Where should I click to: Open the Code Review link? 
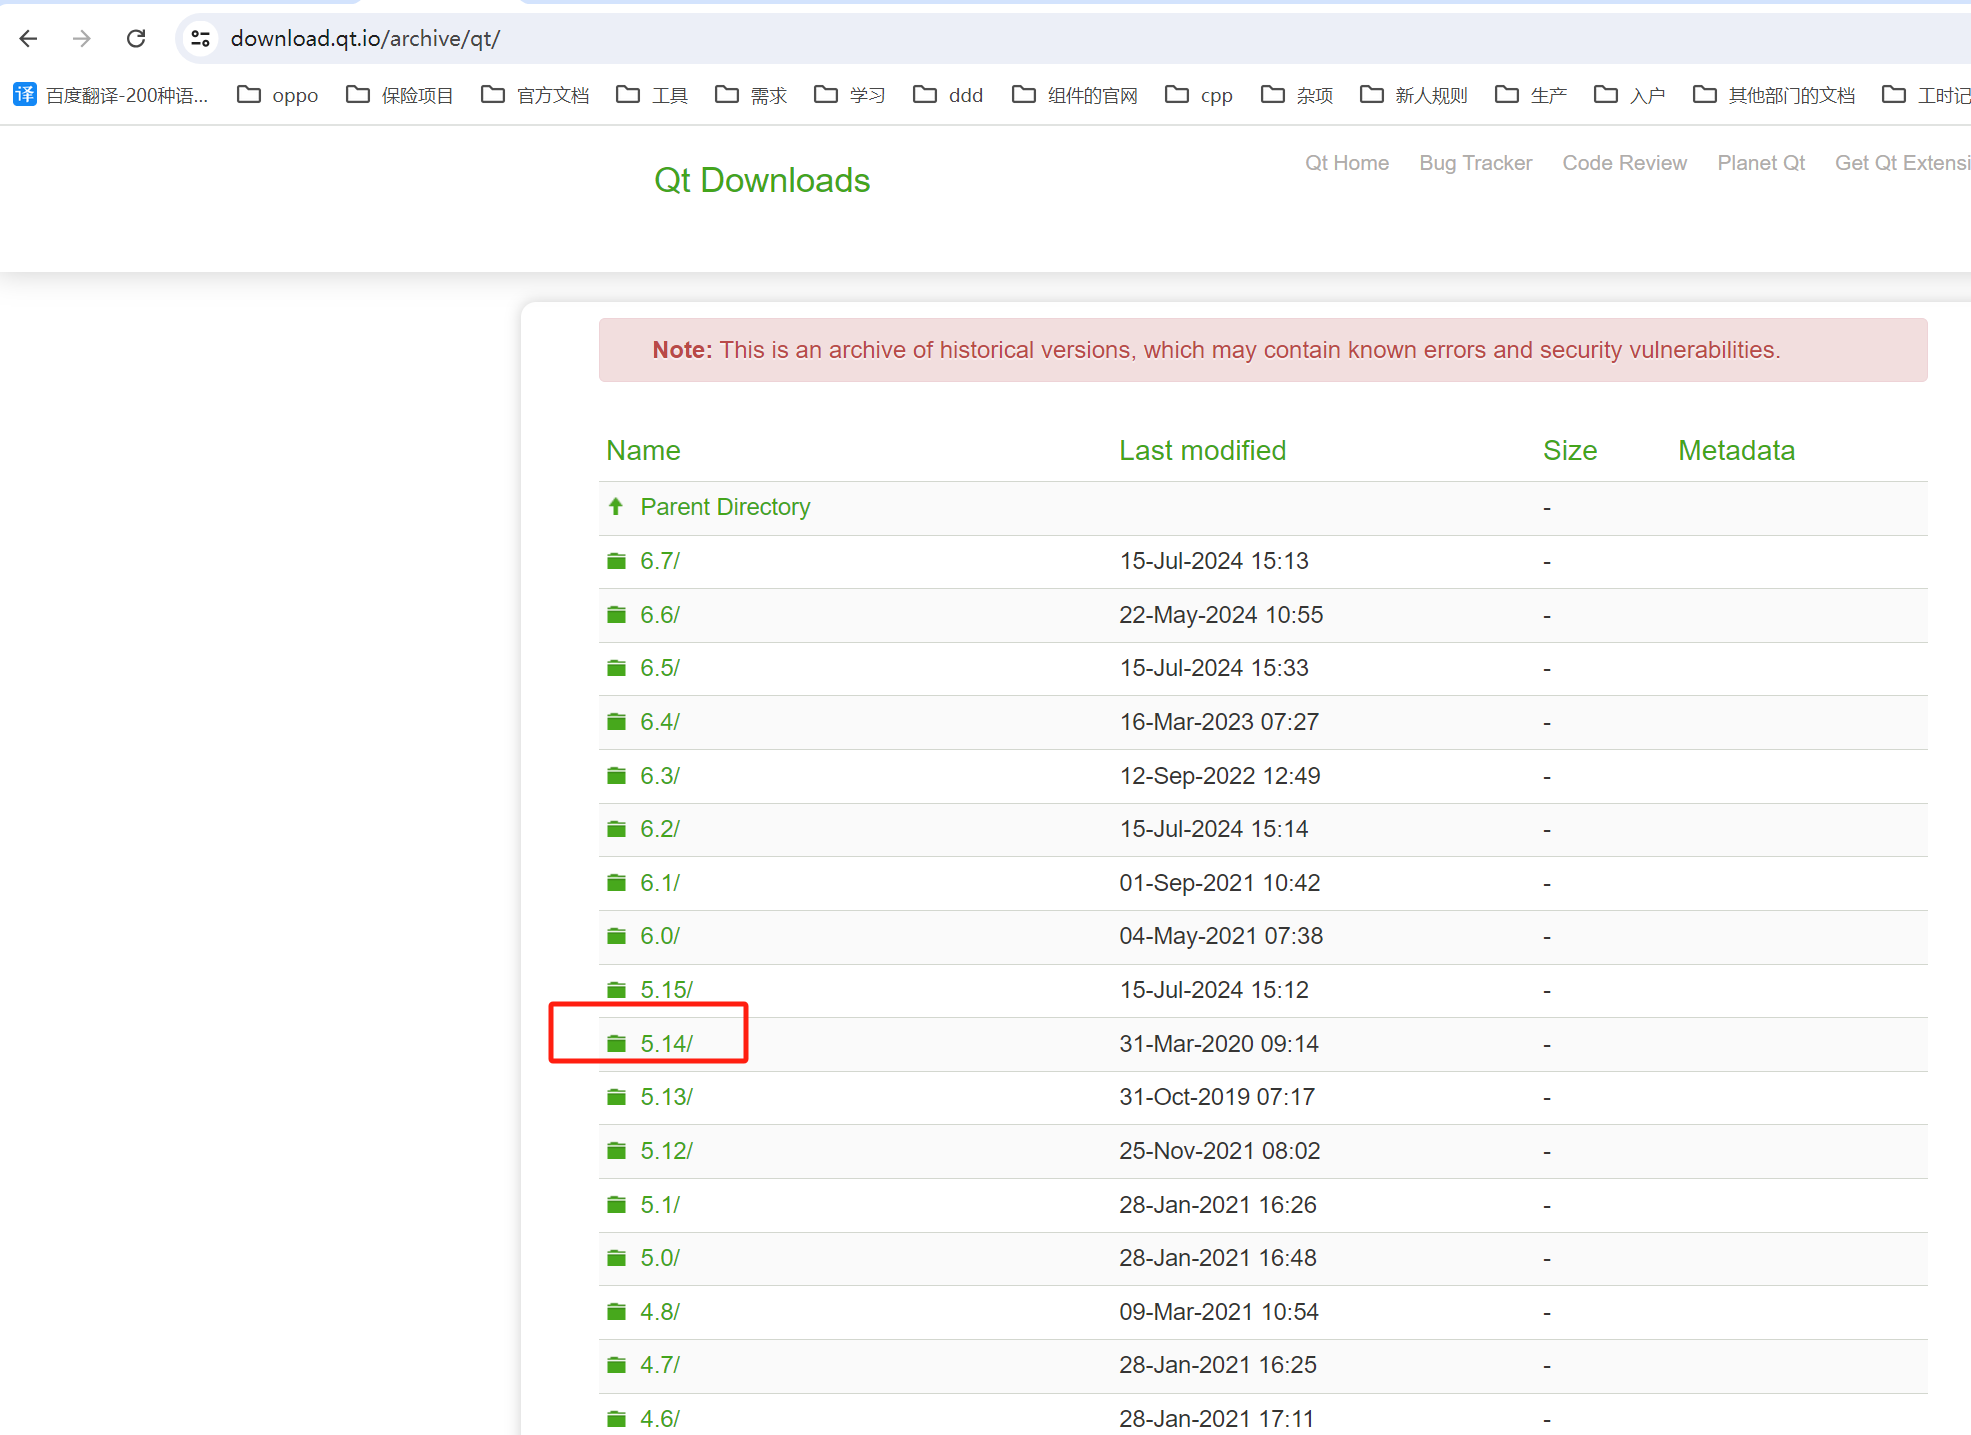click(x=1625, y=163)
